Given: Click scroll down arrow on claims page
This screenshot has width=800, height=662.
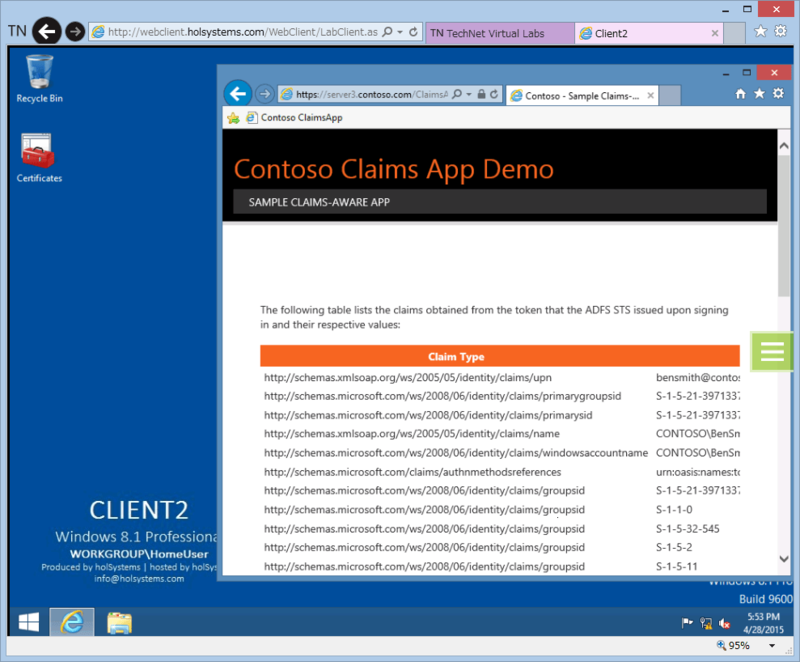Looking at the screenshot, I should pyautogui.click(x=784, y=559).
